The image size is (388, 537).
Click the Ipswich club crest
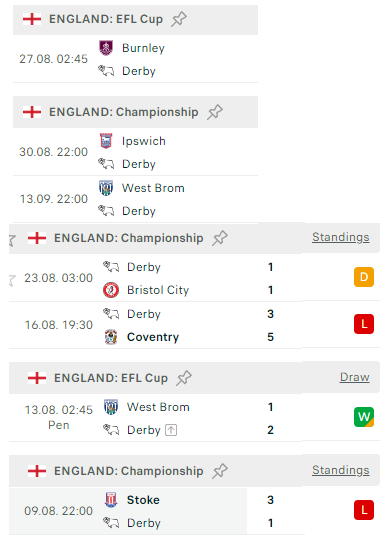(x=106, y=141)
